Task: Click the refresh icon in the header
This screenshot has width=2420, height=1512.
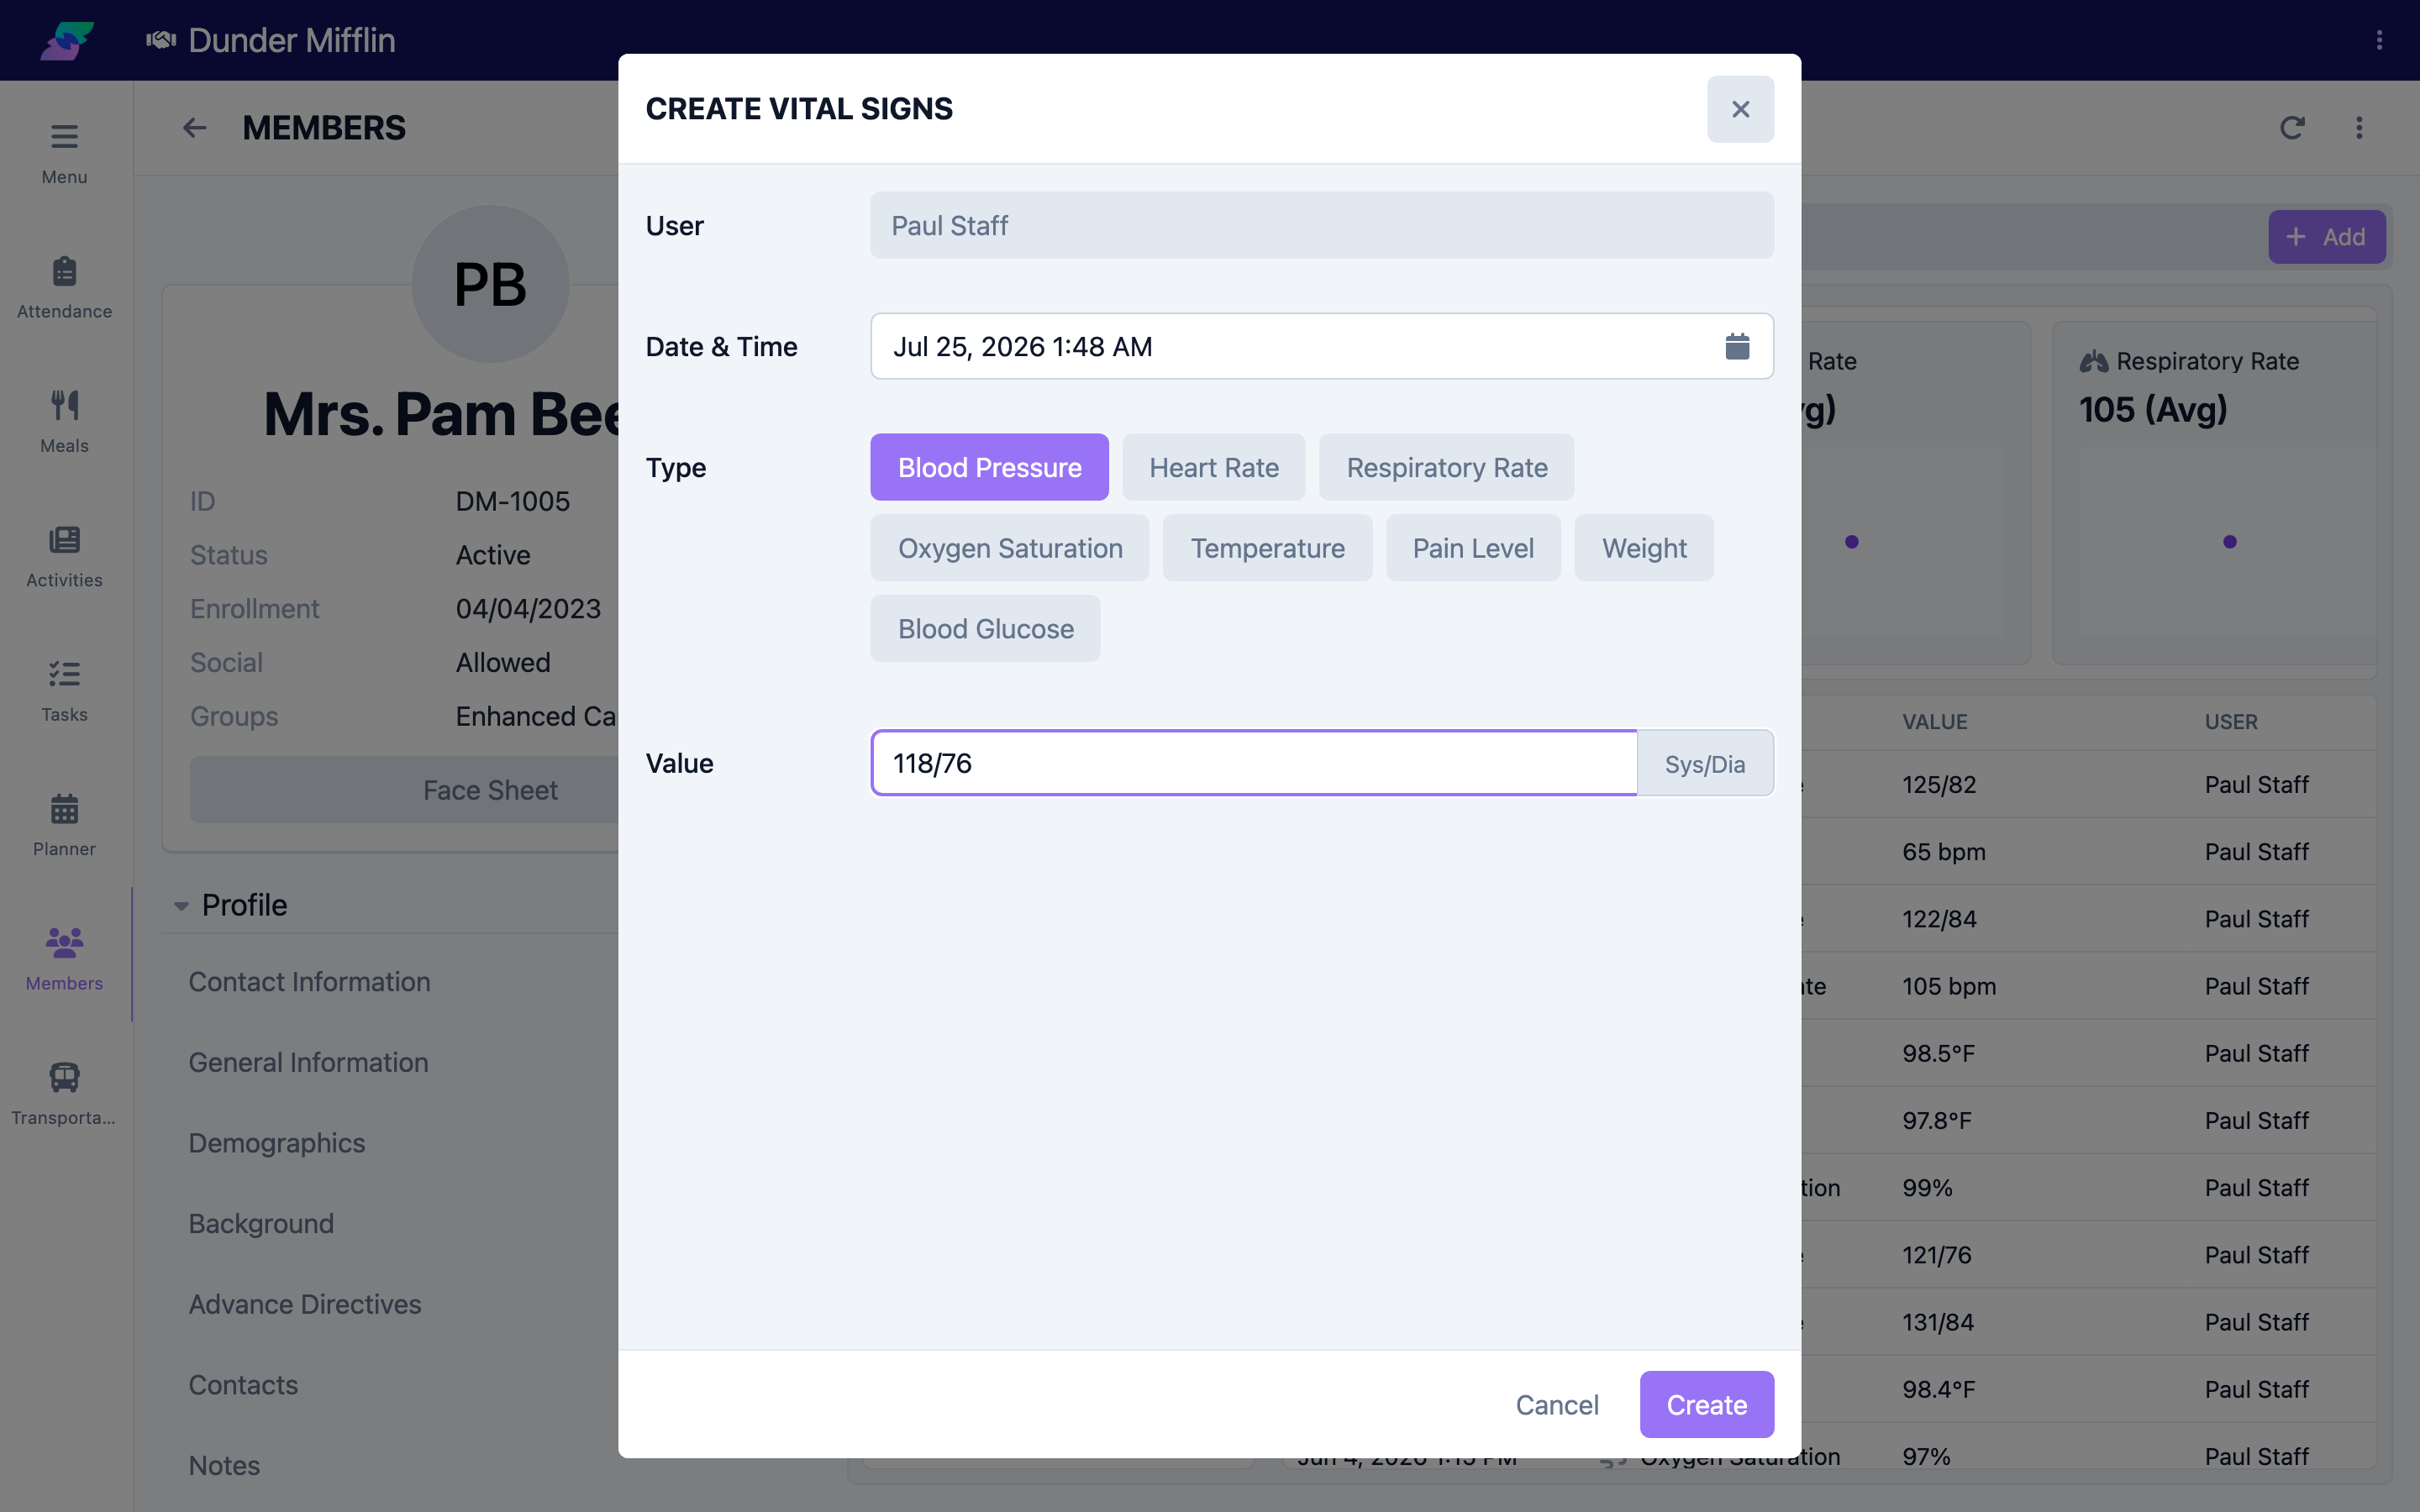Action: click(2292, 128)
